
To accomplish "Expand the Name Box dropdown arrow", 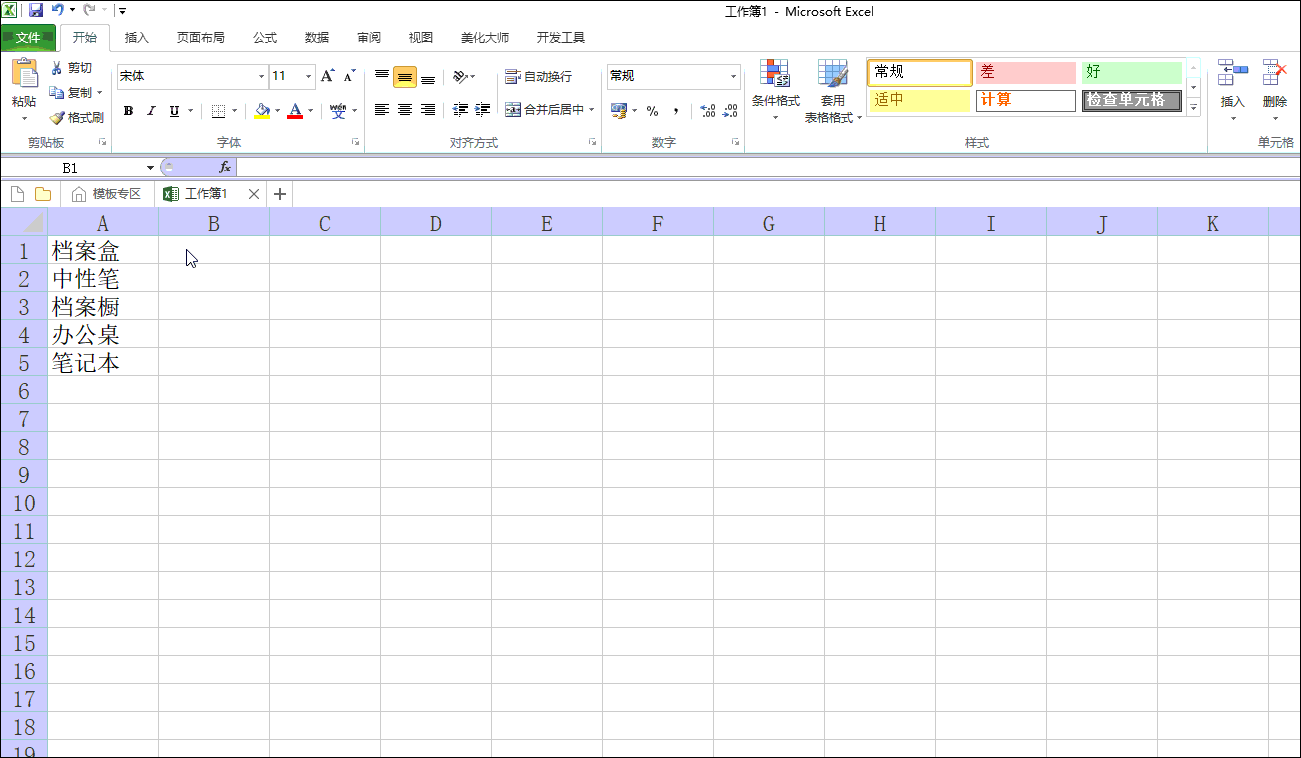I will 150,168.
